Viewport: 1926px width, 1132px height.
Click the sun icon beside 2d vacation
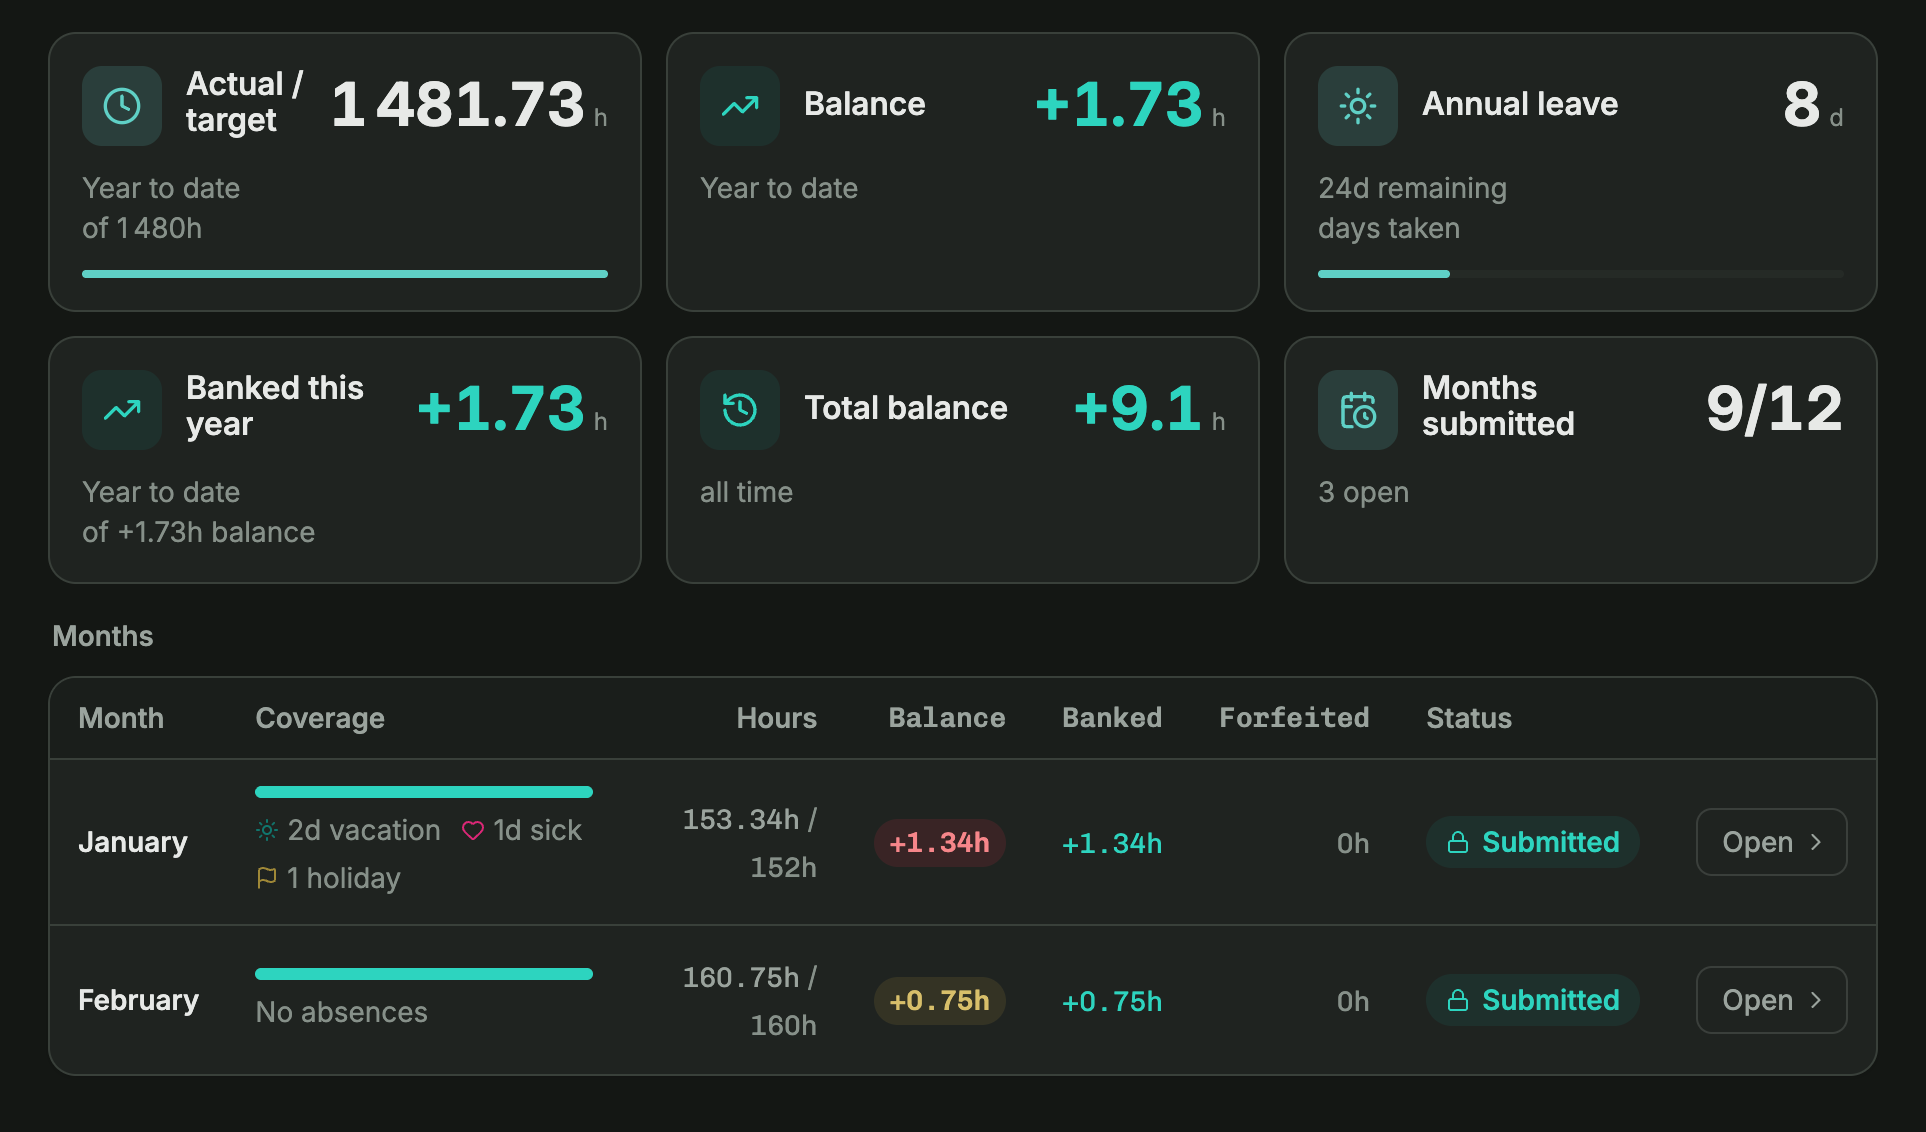[x=267, y=830]
